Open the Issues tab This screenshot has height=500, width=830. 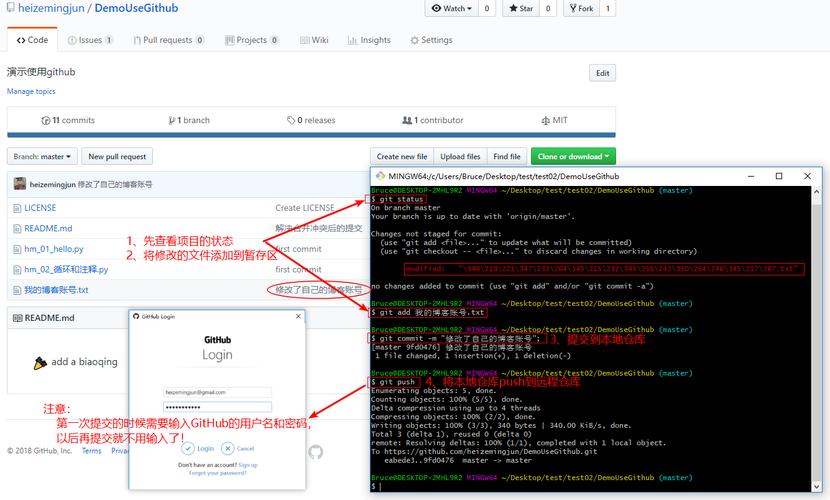coord(90,40)
